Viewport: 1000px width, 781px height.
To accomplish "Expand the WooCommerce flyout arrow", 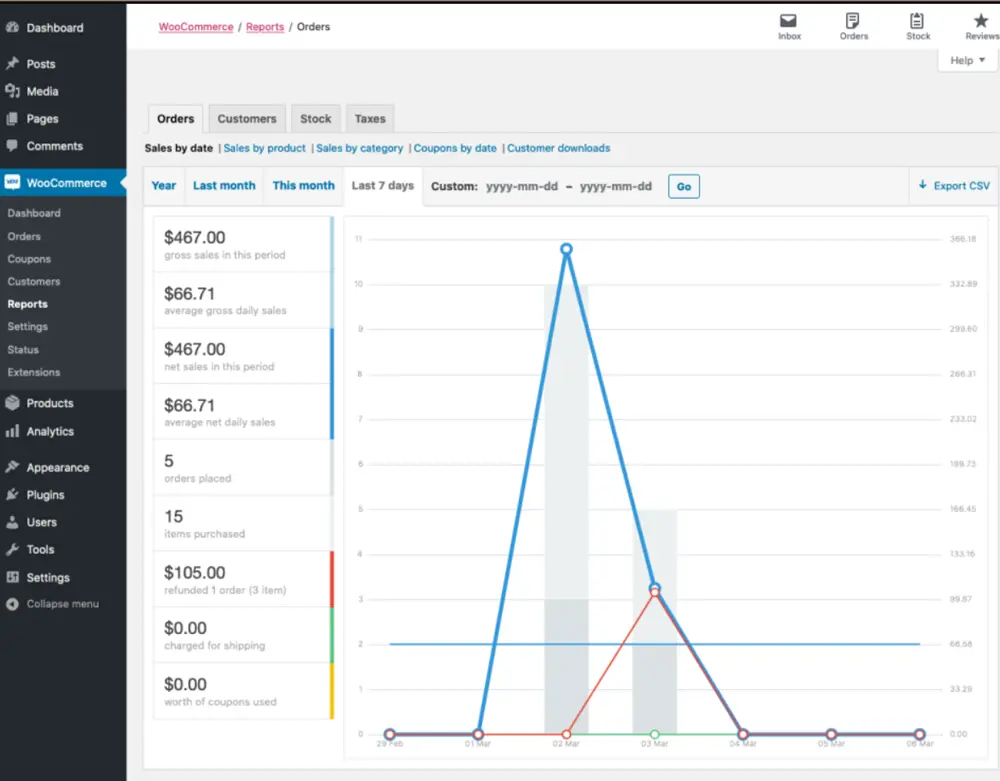I will [122, 183].
